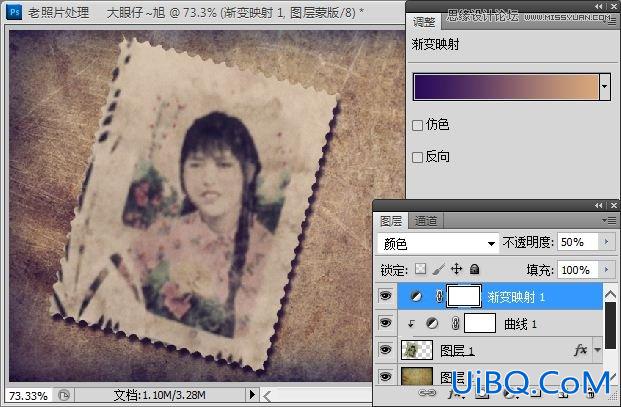
Task: Click the 渐变映射 1 layer name
Action: pos(516,297)
